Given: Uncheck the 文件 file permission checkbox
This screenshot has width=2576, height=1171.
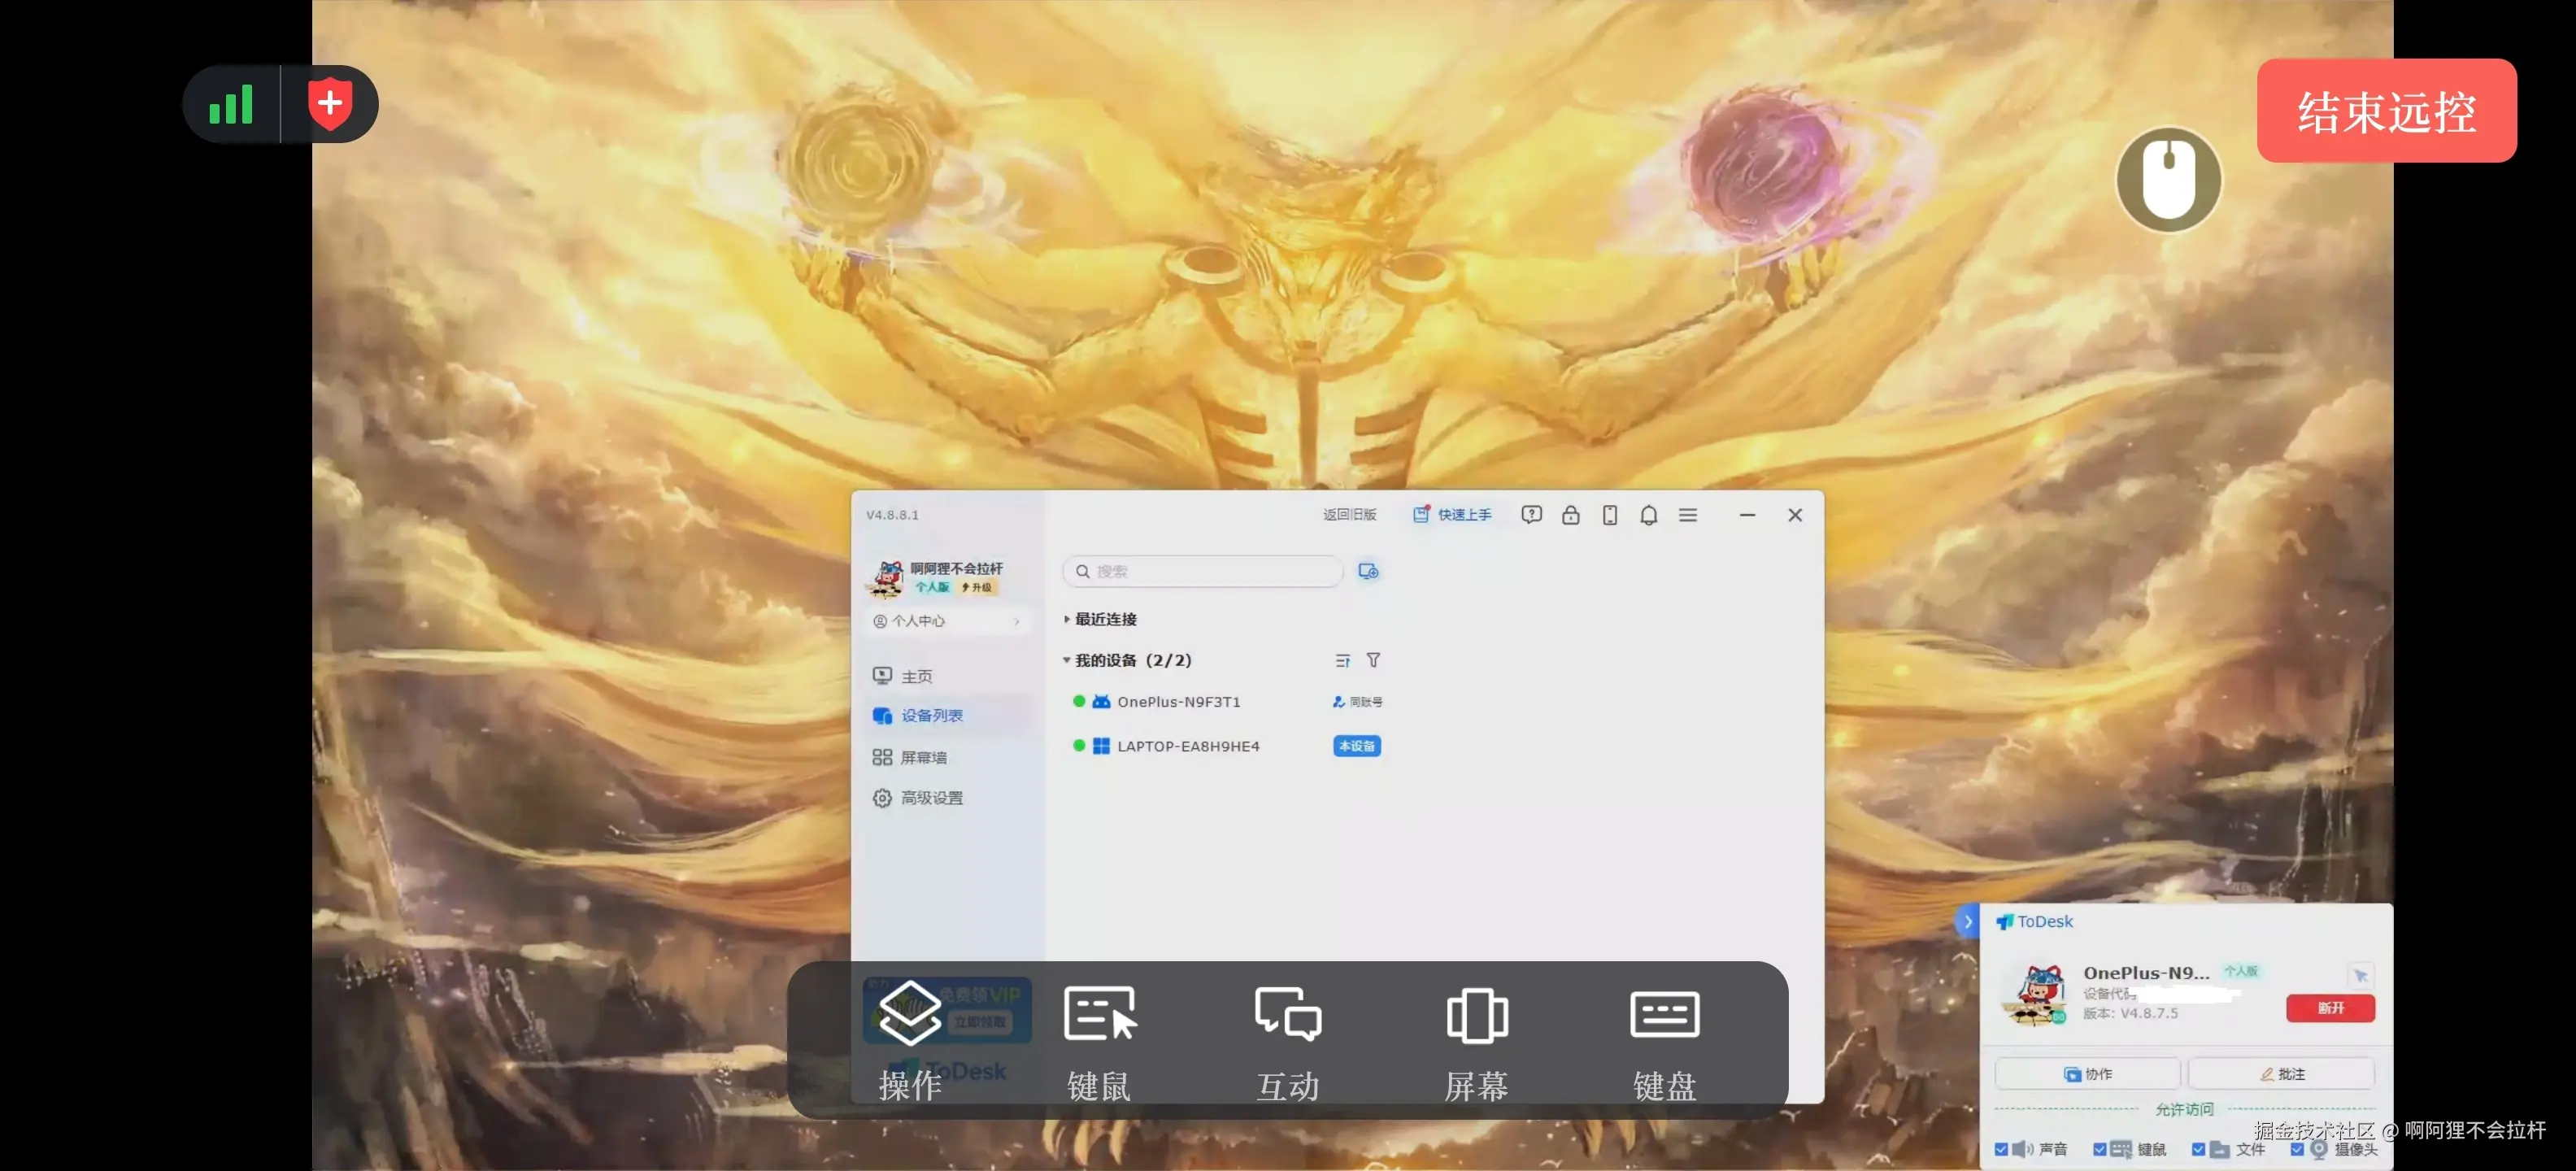Looking at the screenshot, I should [x=2198, y=1149].
